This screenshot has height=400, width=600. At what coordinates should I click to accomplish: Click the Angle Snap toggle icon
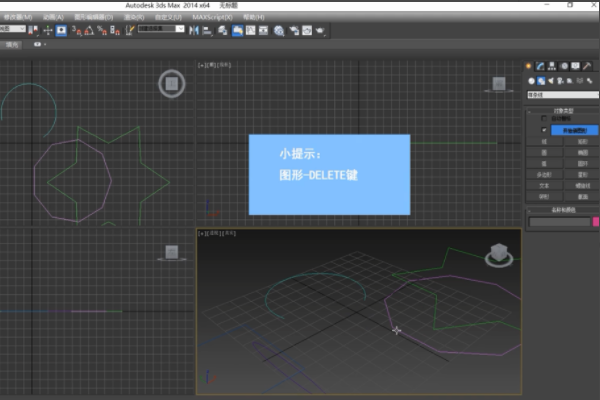(89, 30)
